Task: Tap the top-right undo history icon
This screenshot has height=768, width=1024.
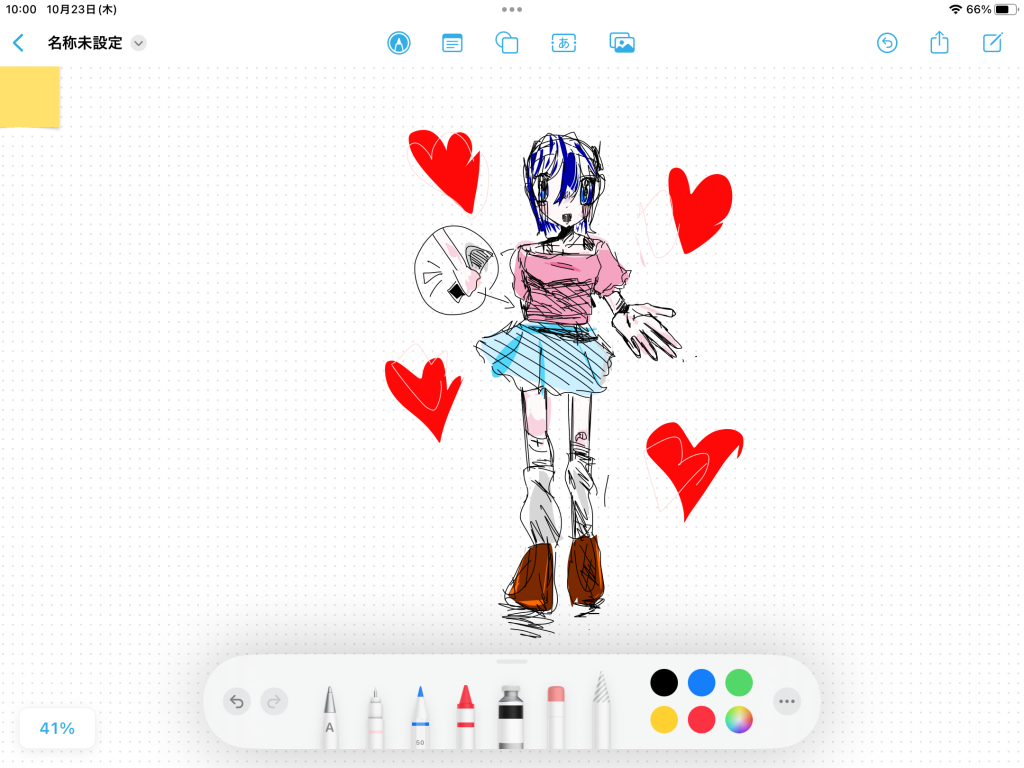Action: pos(887,43)
